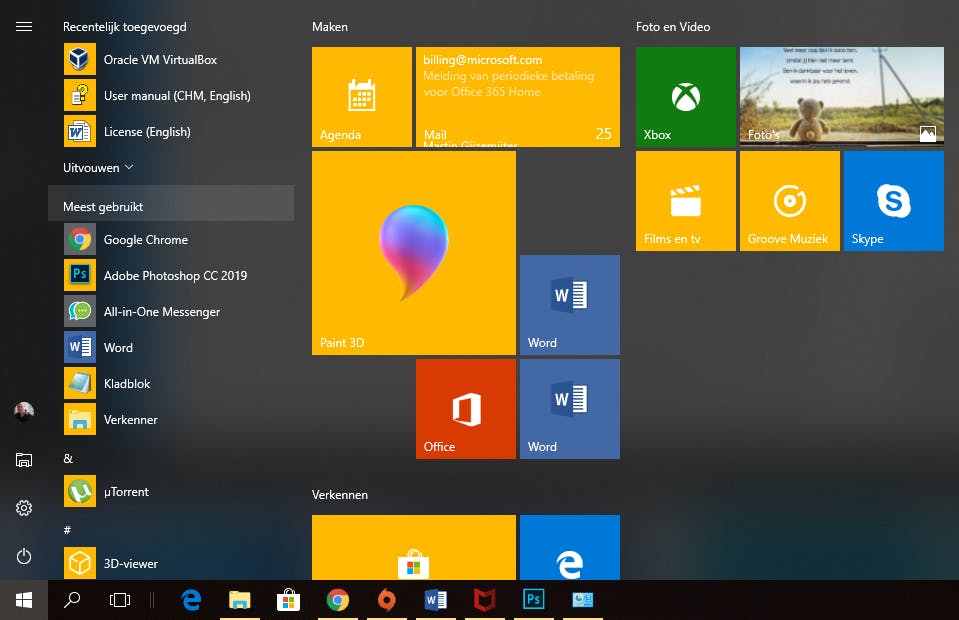Open the Office tile
Screen dimensions: 959x620
pos(466,408)
